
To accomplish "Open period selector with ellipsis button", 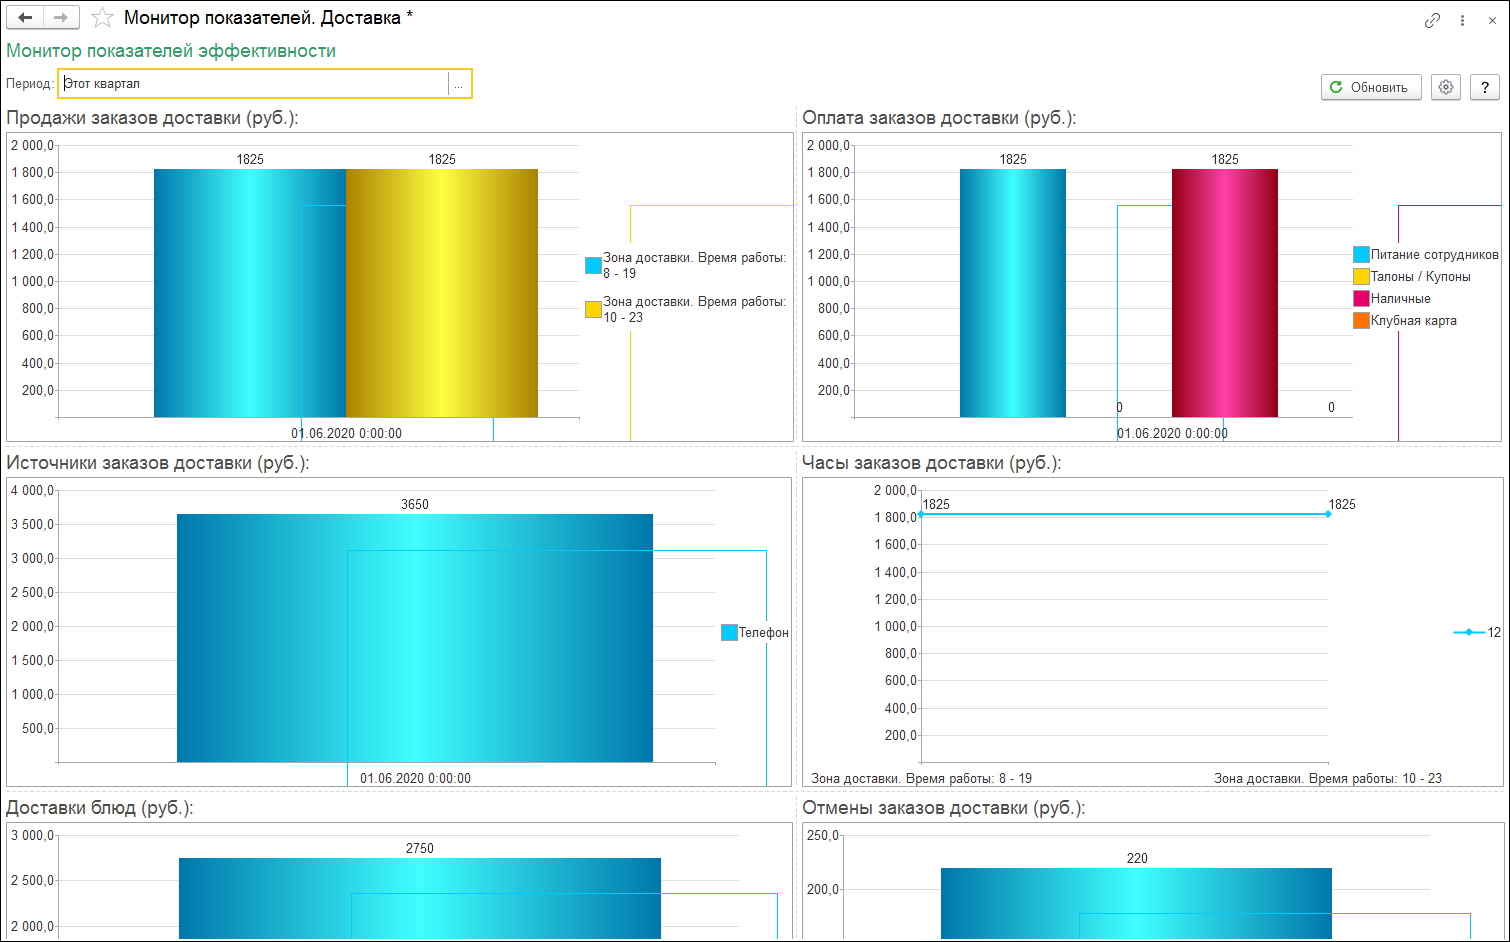I will 458,84.
